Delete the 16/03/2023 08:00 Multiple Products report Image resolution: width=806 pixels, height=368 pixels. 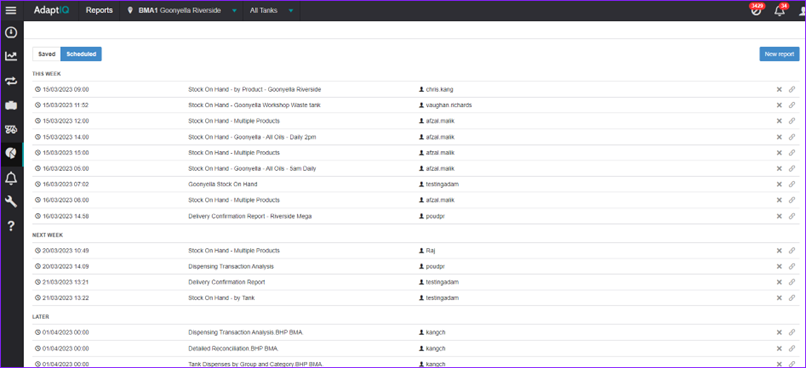pos(779,200)
